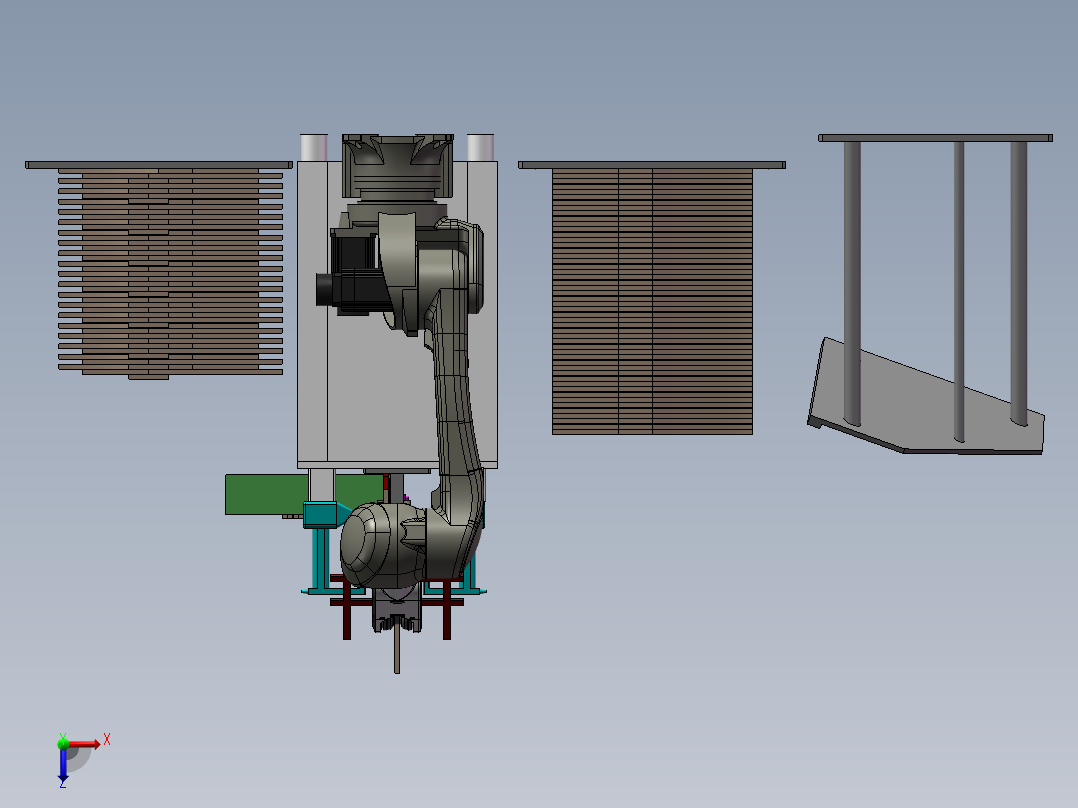Screen dimensions: 1078x808
Task: Click the blue Z axis arrow of the triad
Action: click(x=63, y=765)
